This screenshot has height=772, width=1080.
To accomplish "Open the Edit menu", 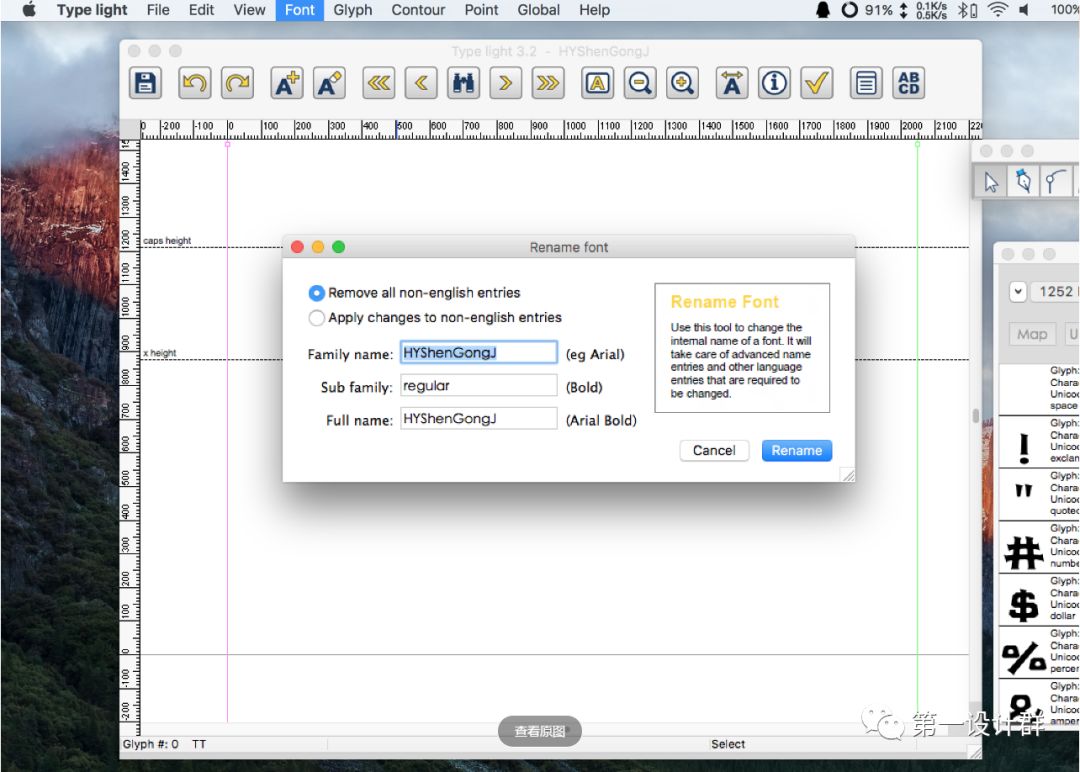I will coord(201,10).
